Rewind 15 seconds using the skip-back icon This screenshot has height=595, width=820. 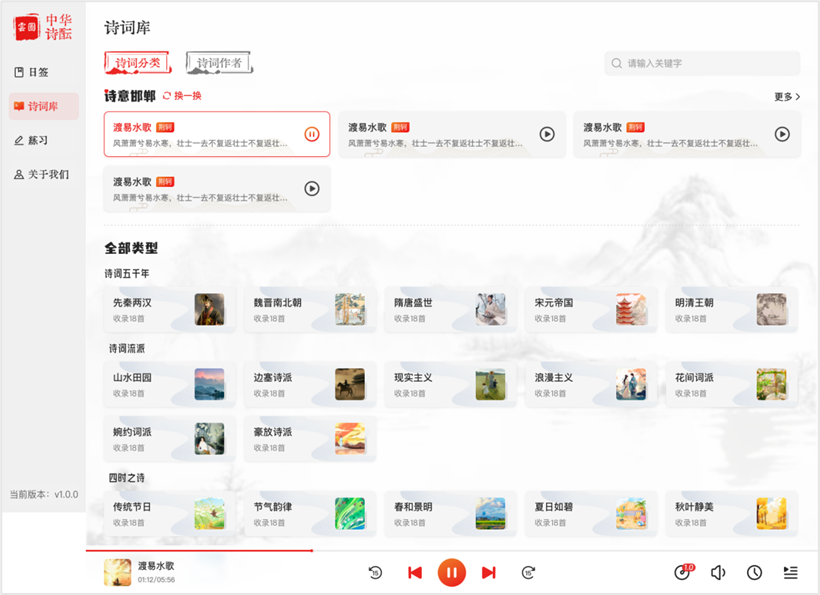click(375, 572)
